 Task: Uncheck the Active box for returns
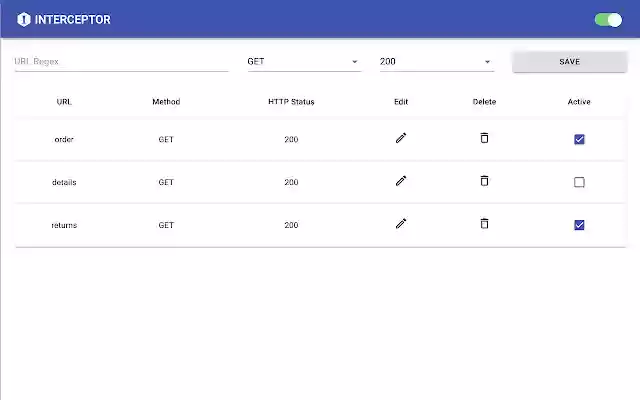click(579, 225)
